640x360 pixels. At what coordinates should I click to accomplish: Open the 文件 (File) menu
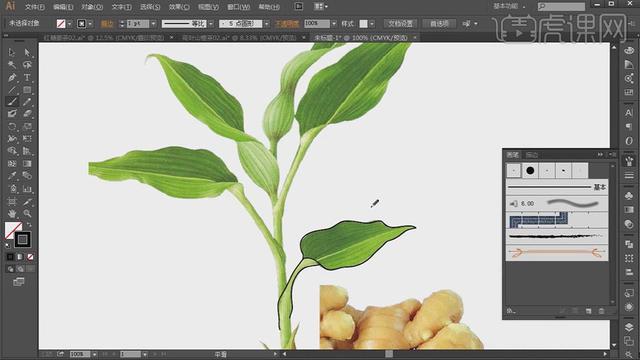coord(35,7)
